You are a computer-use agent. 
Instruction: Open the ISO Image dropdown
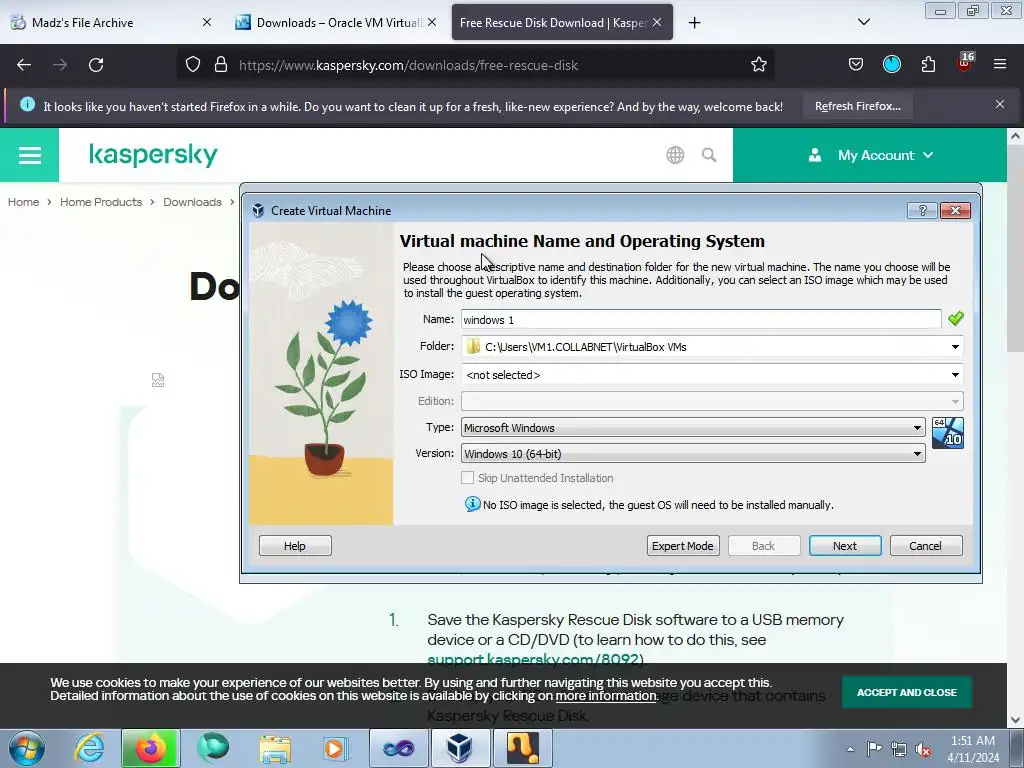tap(955, 375)
